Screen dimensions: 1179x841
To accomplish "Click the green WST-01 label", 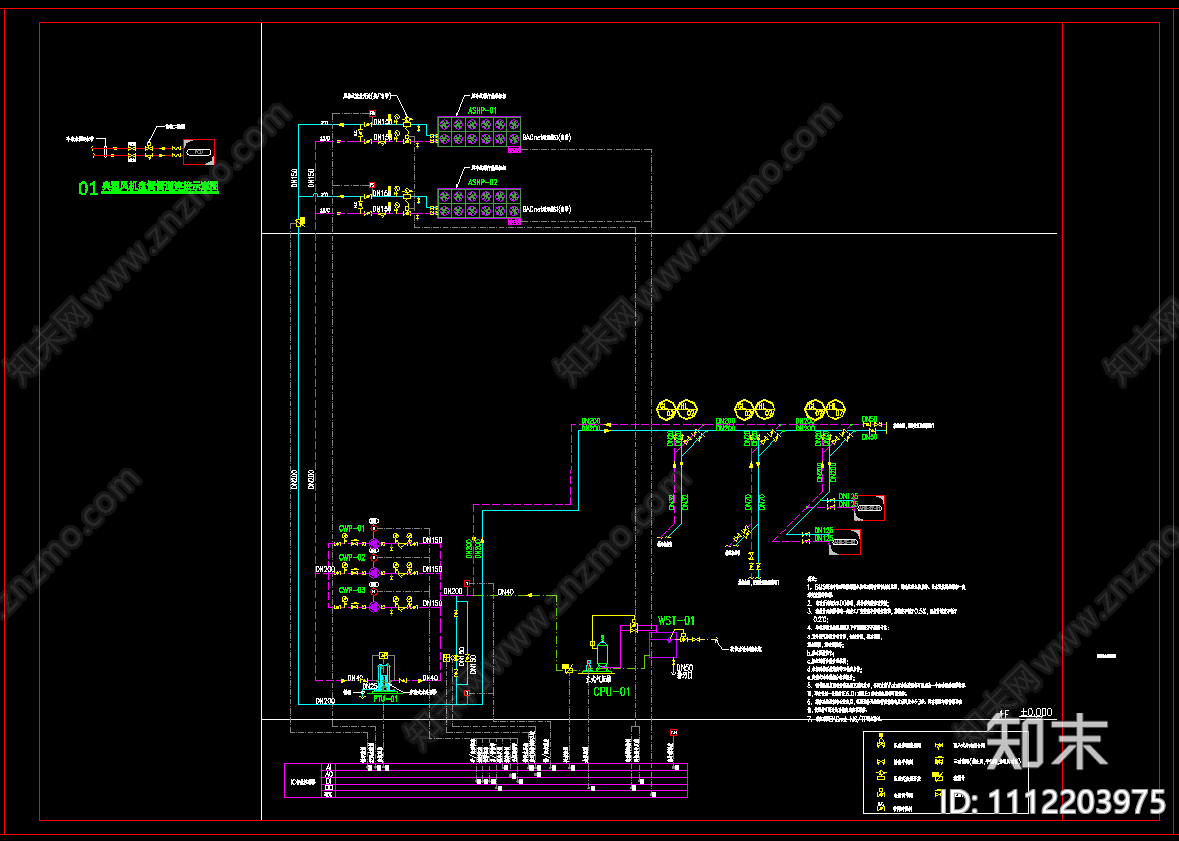I will [x=677, y=621].
